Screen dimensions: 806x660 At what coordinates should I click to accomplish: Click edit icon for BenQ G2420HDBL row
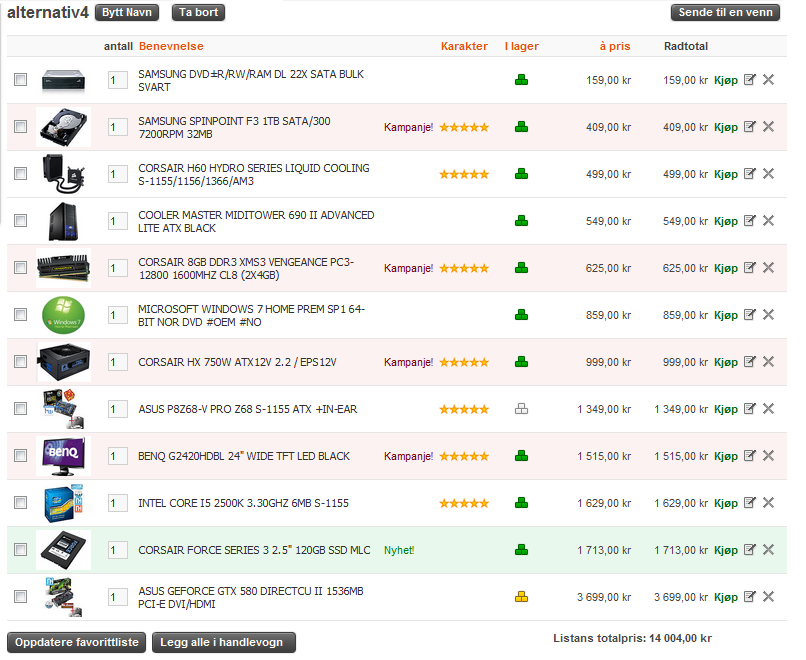749,456
